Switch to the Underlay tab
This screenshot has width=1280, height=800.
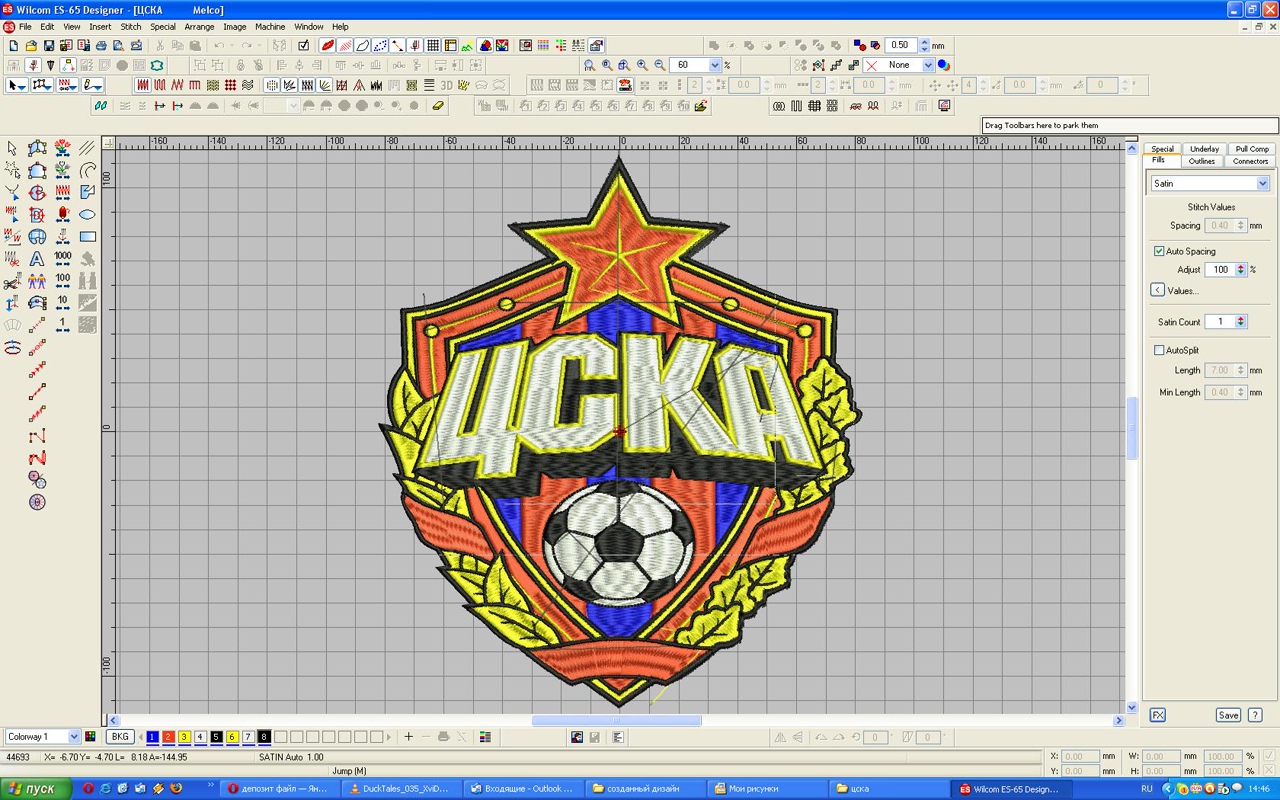(1204, 149)
